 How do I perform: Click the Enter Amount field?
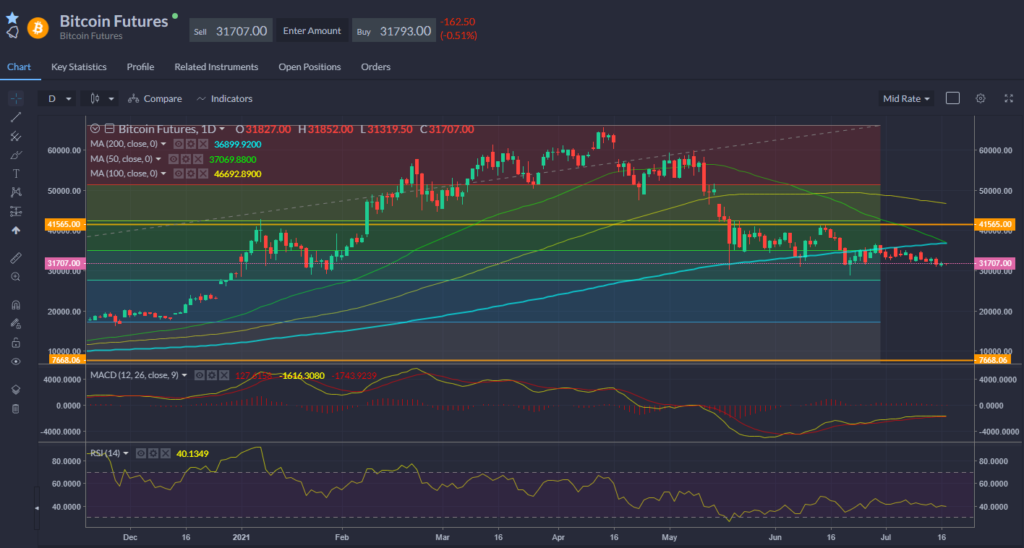pyautogui.click(x=312, y=31)
